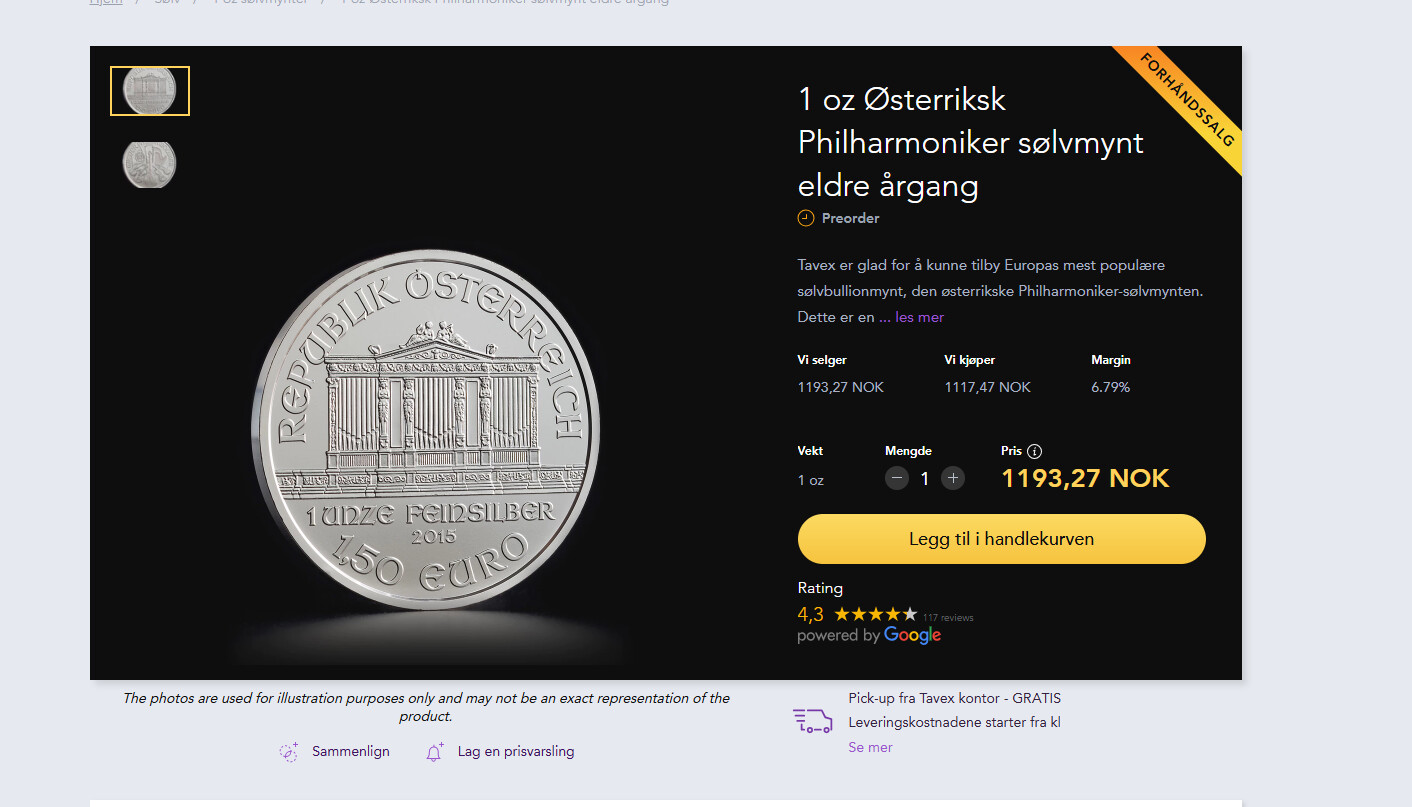Click the Sammenlign compare icon

(x=289, y=752)
